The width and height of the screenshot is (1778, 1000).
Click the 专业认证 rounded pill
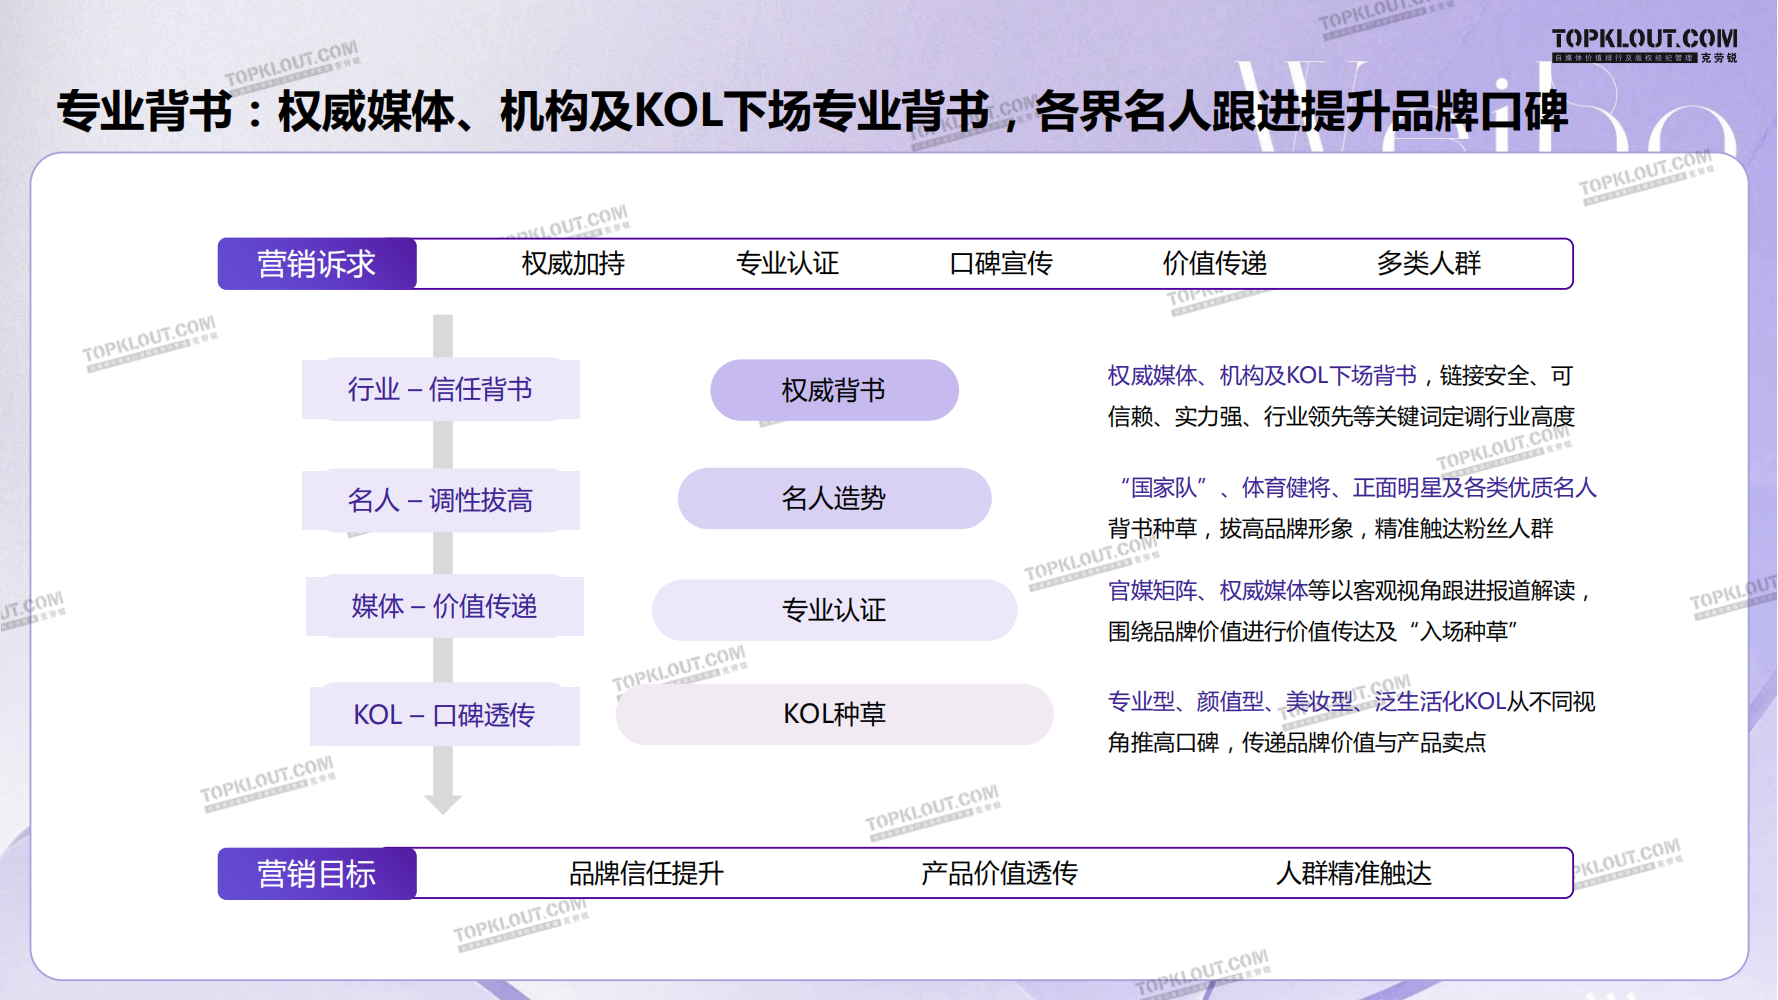click(834, 610)
